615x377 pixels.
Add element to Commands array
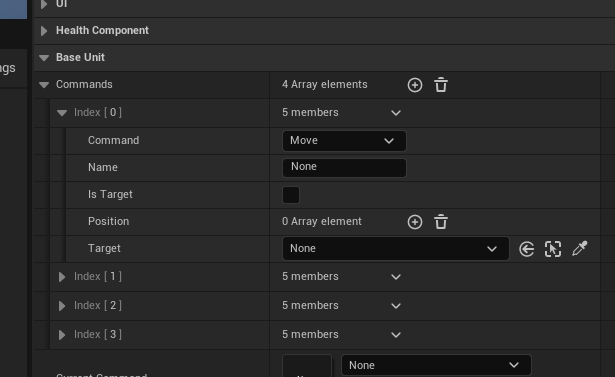(415, 85)
